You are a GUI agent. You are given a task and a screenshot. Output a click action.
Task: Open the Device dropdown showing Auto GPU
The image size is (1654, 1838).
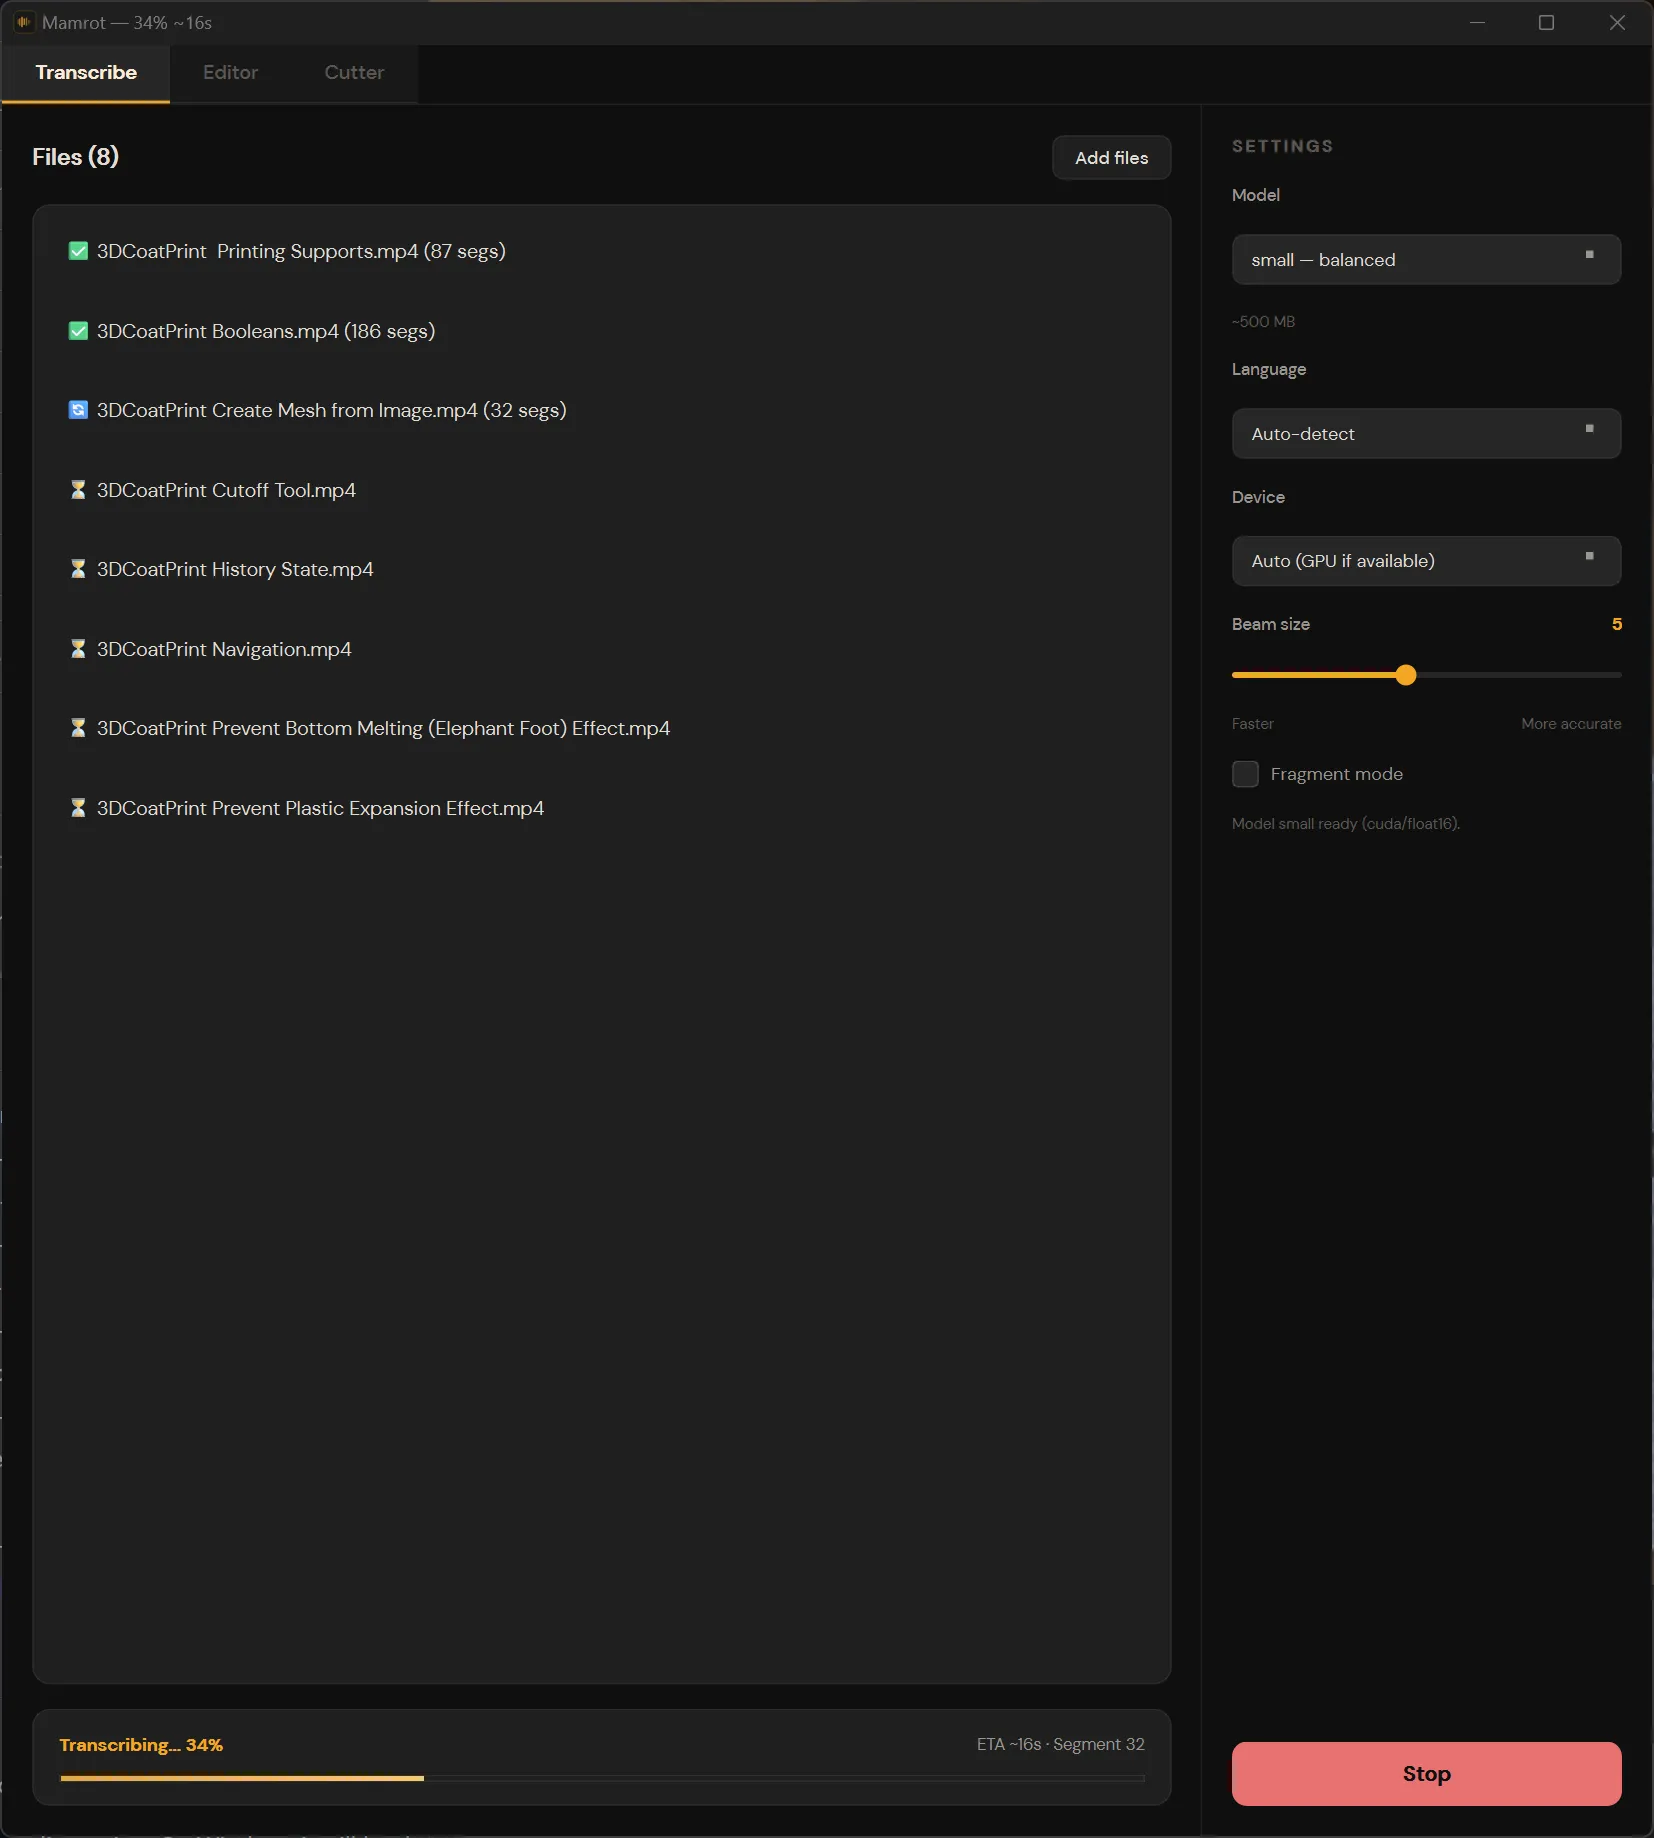click(1426, 561)
